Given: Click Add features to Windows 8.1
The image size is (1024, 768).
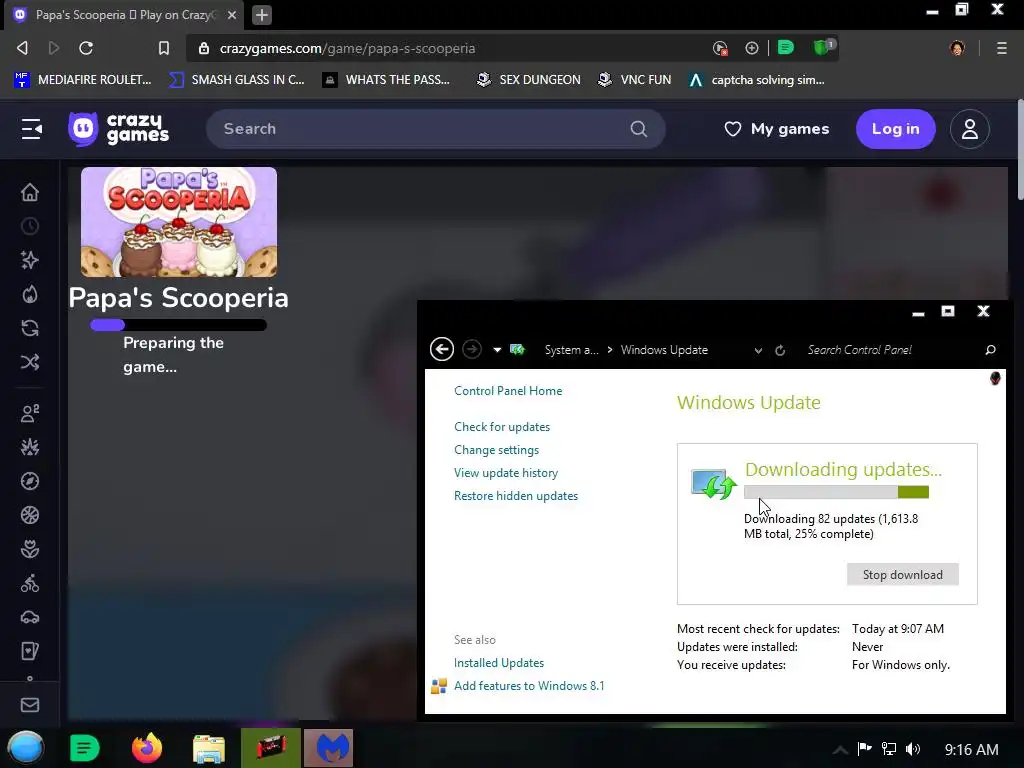Looking at the screenshot, I should pyautogui.click(x=529, y=685).
